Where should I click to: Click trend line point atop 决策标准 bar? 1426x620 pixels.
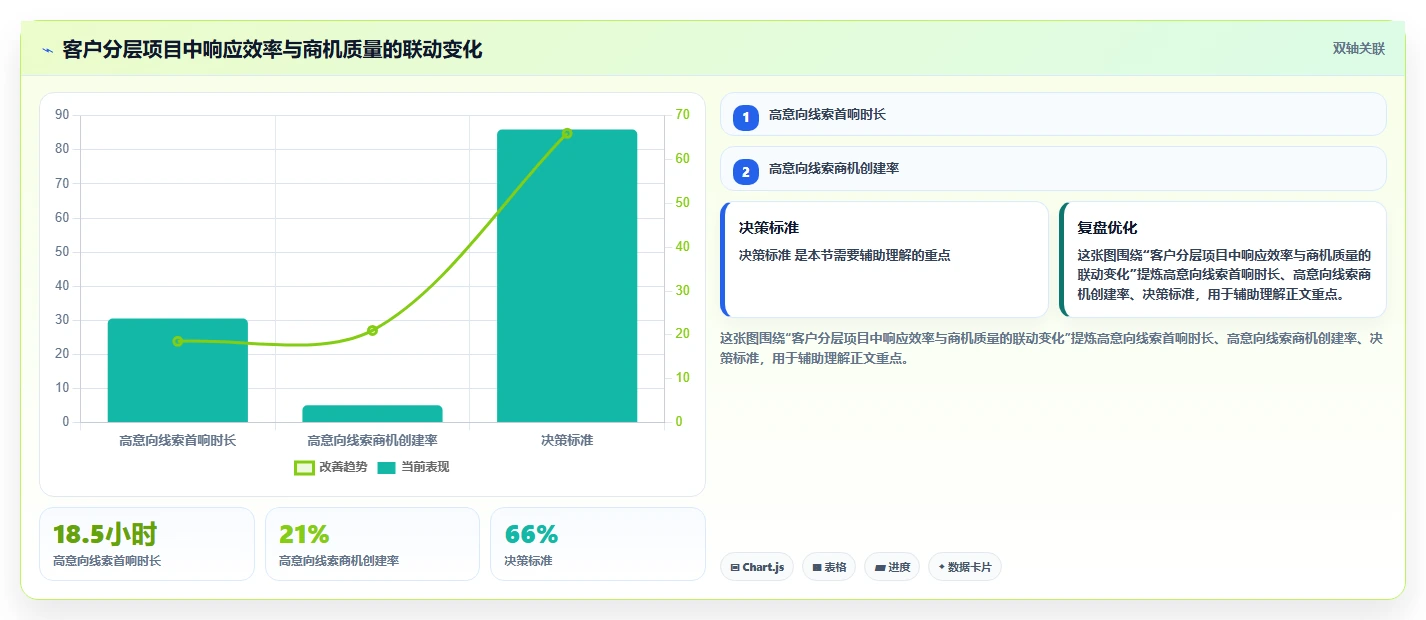tap(567, 133)
